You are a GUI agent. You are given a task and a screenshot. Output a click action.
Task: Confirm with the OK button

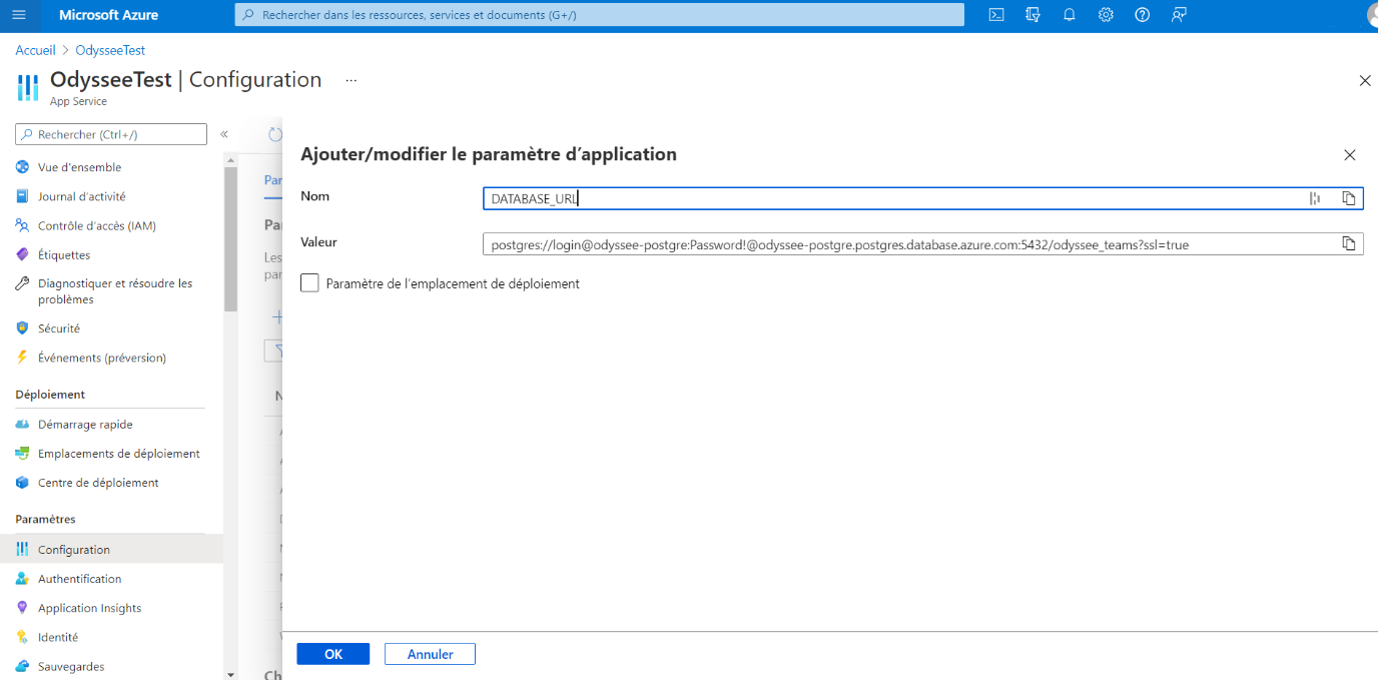coord(333,654)
